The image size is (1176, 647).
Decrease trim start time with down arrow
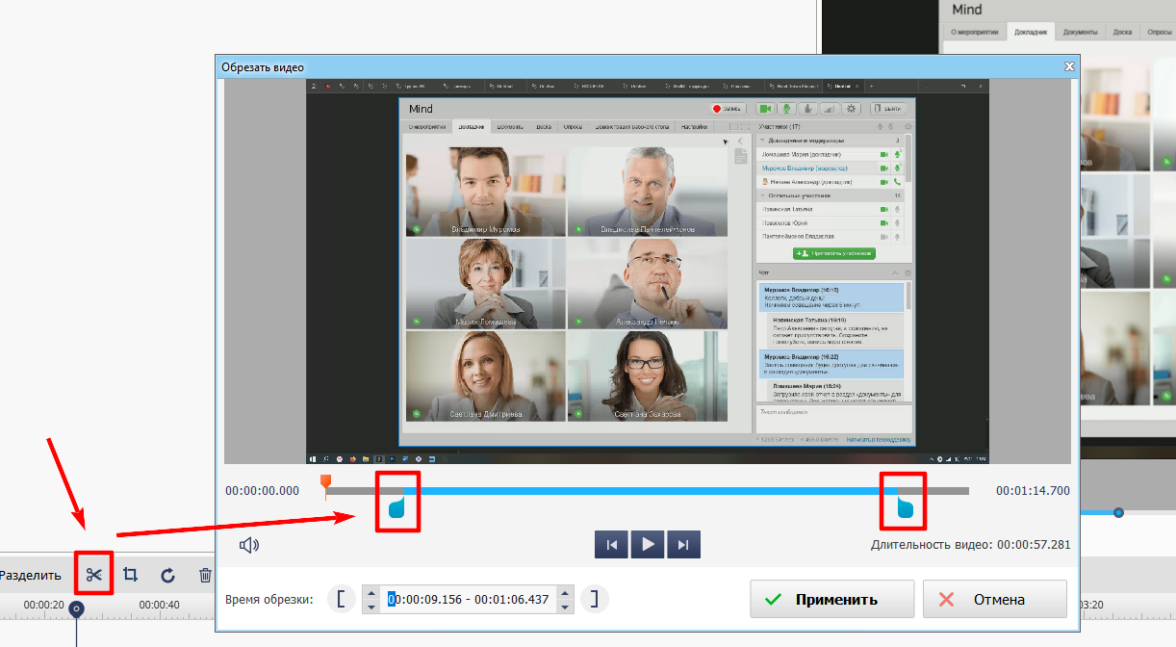[x=371, y=606]
